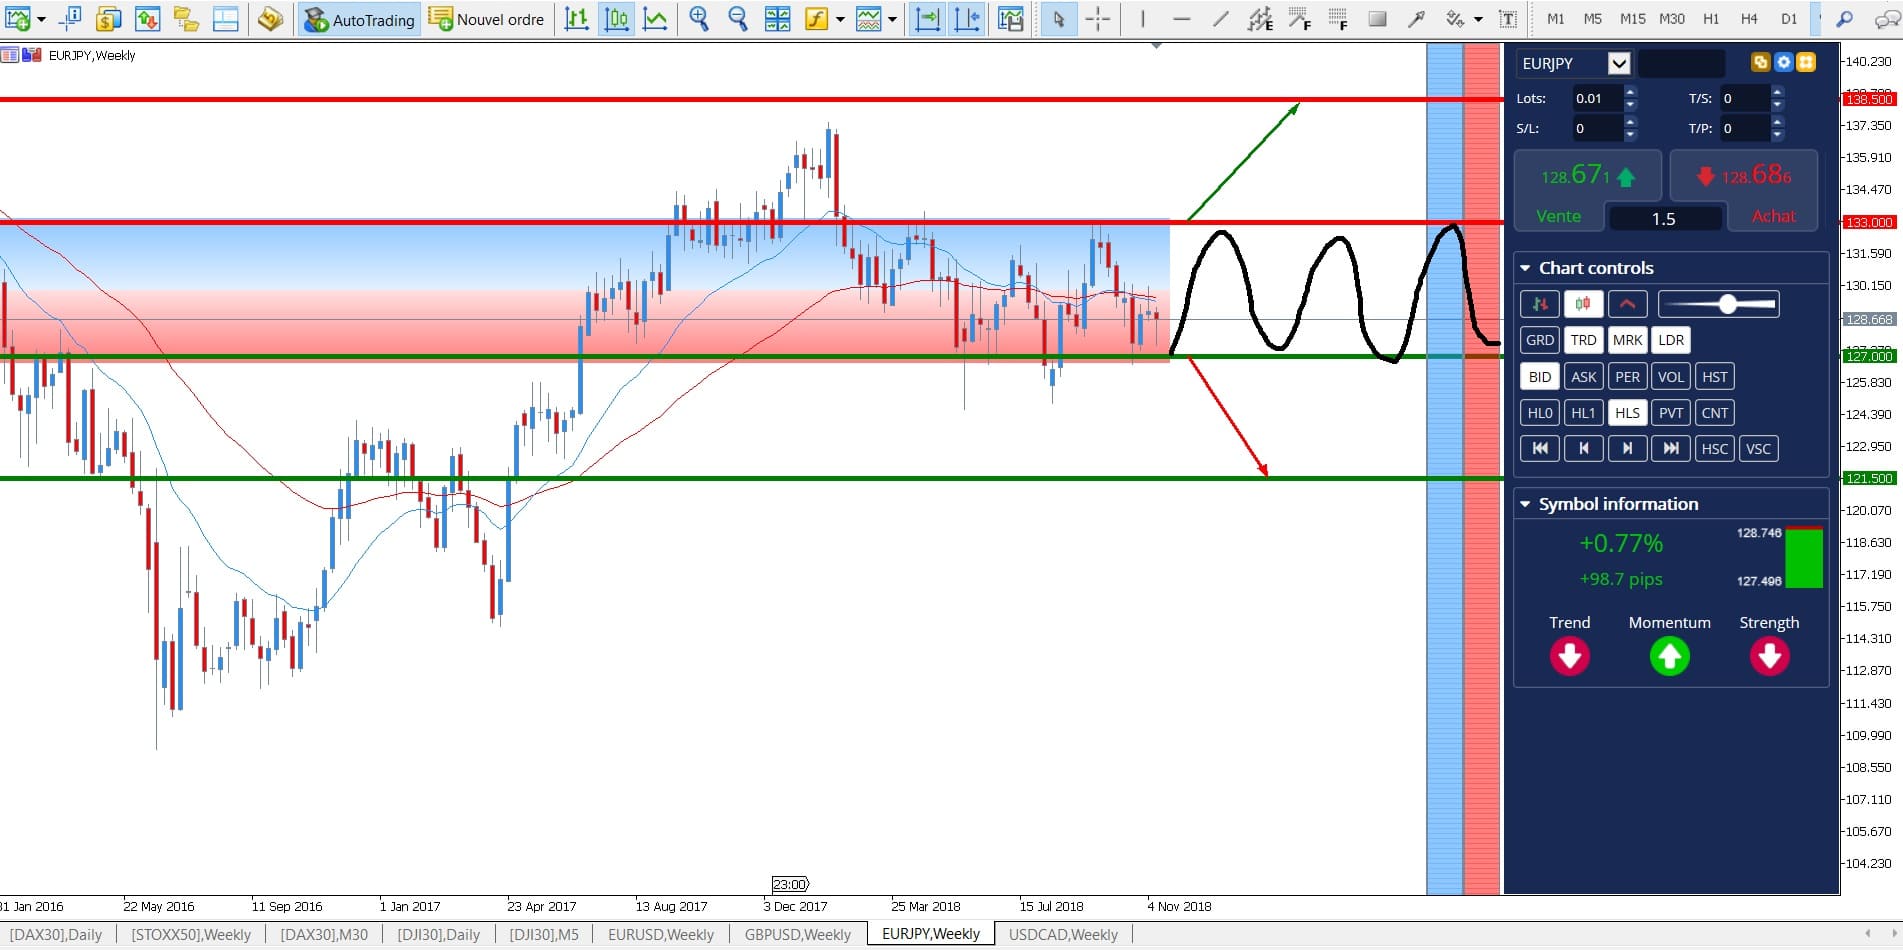Image resolution: width=1903 pixels, height=950 pixels.
Task: Open the arrows/shapes tool dropdown
Action: [1478, 19]
